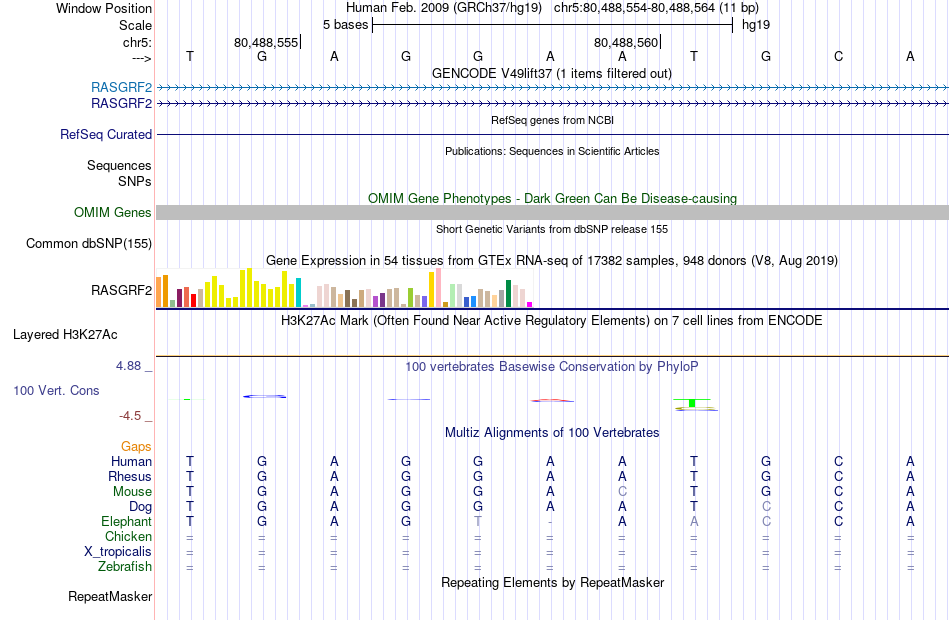
Task: Click 'Repeating Elements by RepeatMasker' title
Action: point(552,582)
